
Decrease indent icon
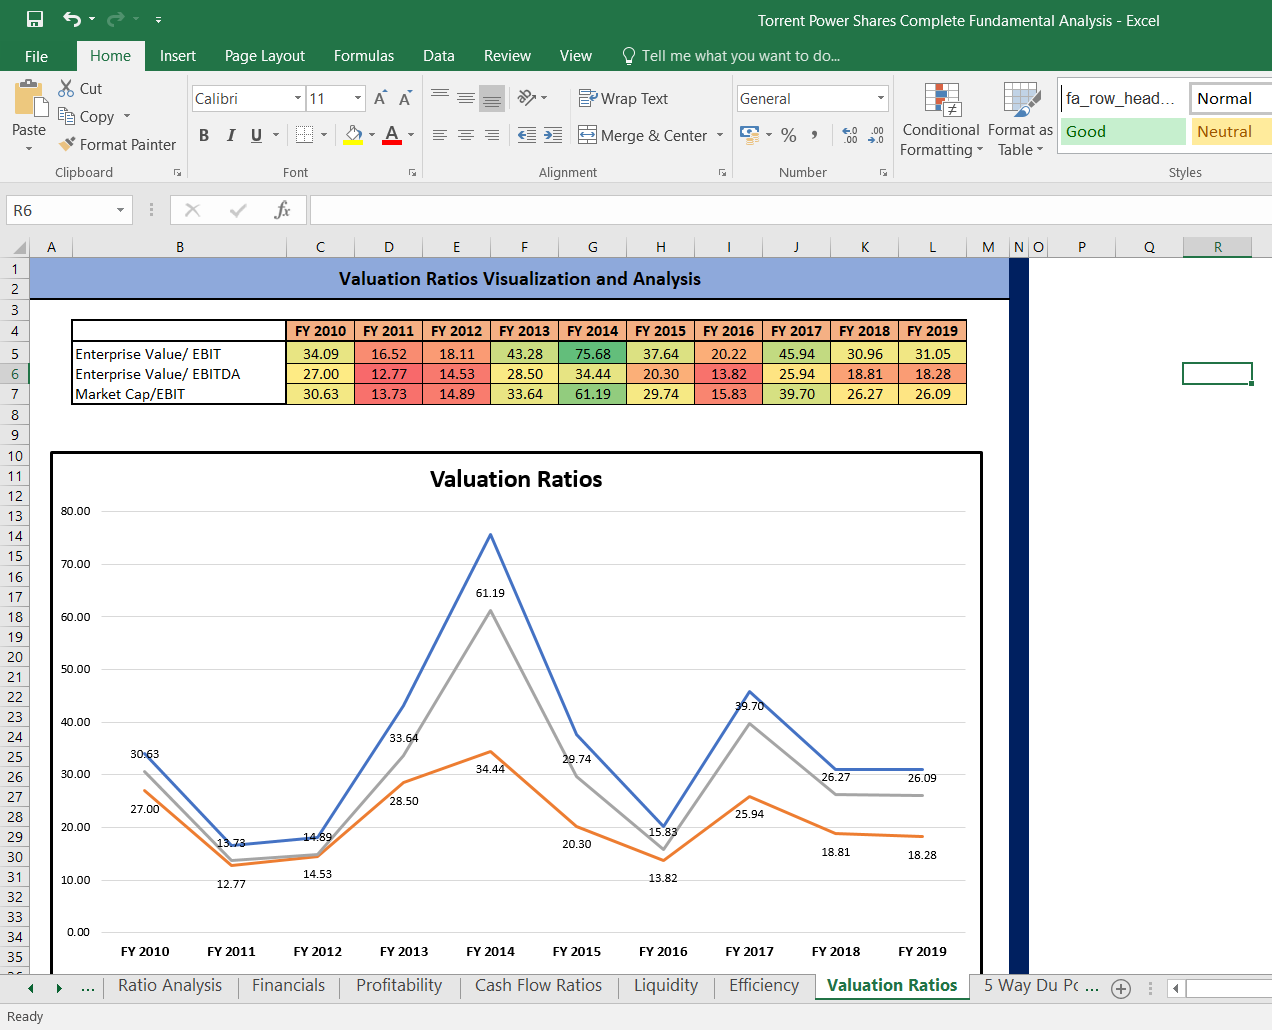coord(527,135)
